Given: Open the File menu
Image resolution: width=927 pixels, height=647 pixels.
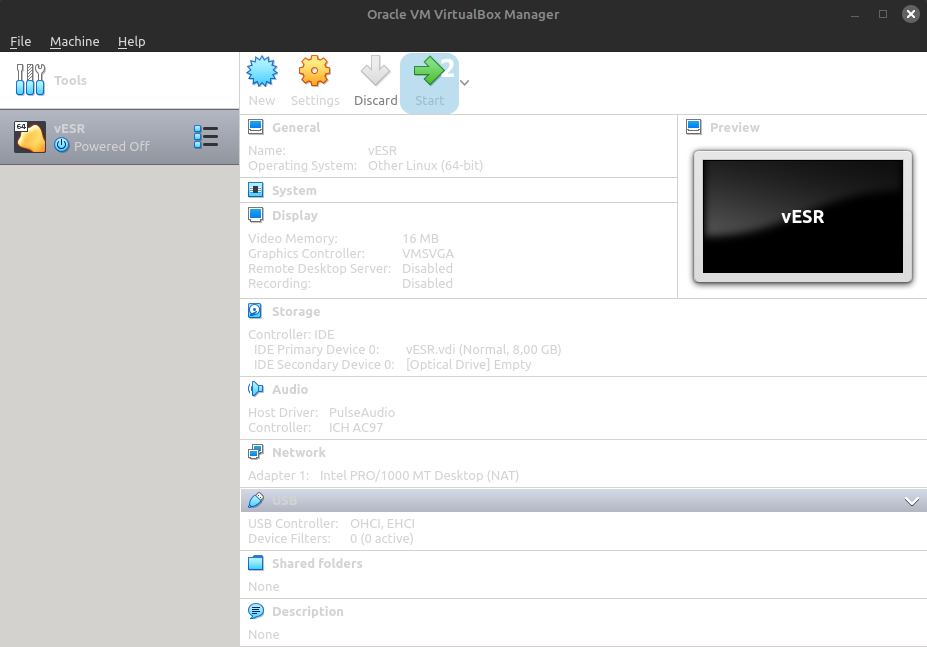Looking at the screenshot, I should (x=21, y=41).
